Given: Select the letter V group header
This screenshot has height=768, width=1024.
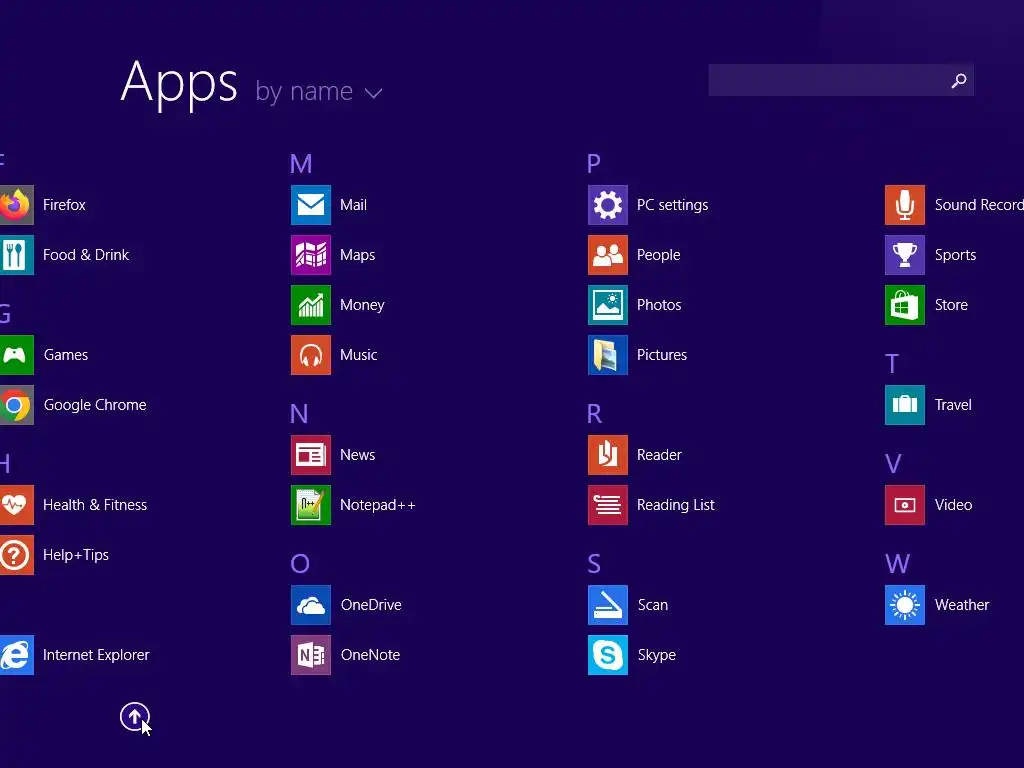Looking at the screenshot, I should [x=893, y=464].
